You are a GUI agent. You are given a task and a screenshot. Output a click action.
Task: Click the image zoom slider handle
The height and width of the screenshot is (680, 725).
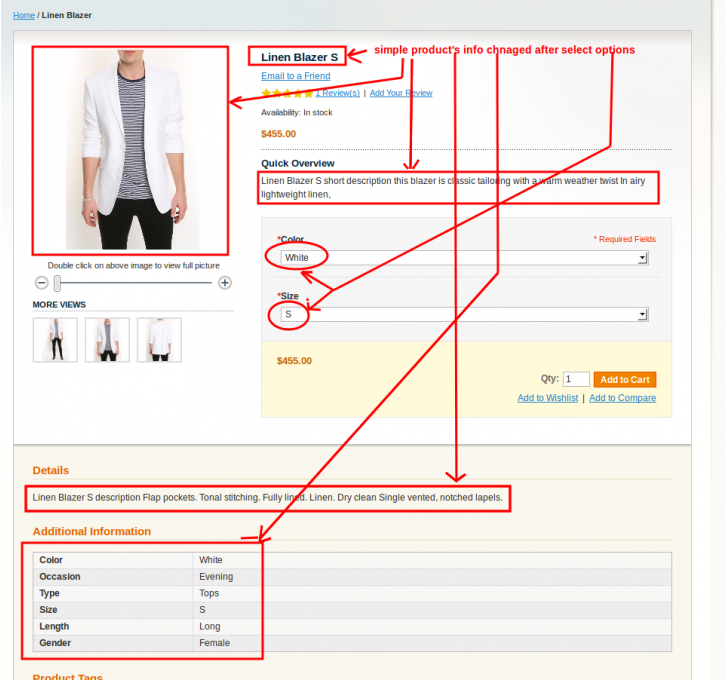57,283
